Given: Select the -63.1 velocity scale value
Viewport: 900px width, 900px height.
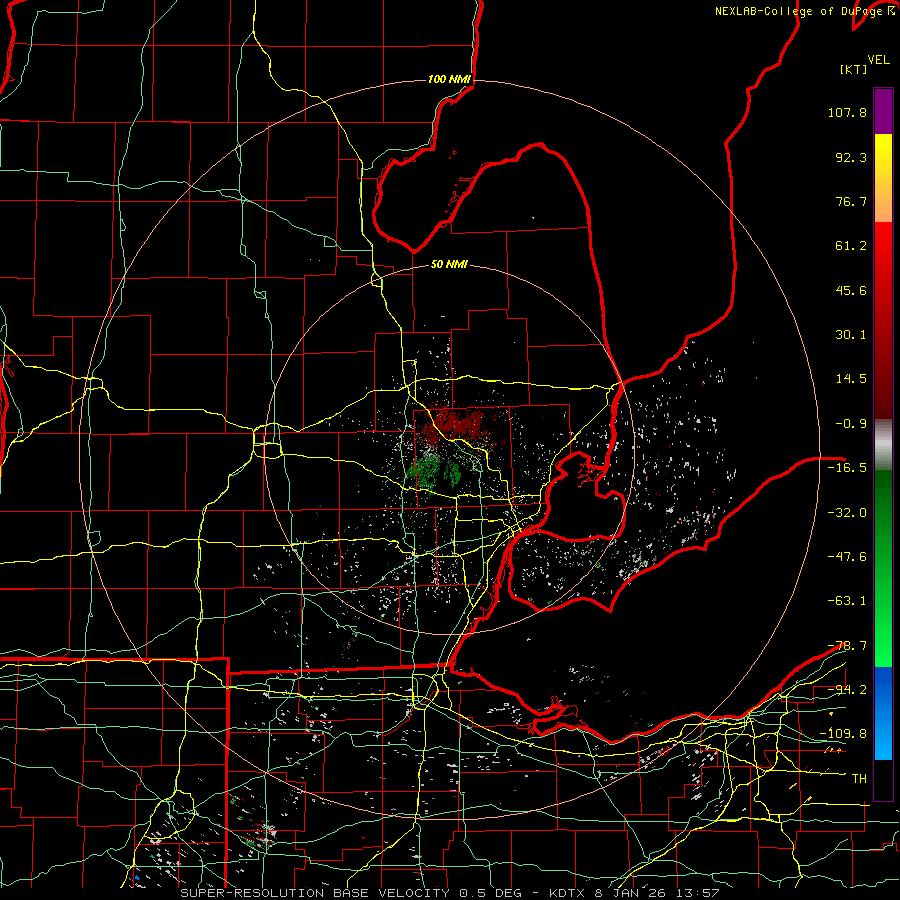Looking at the screenshot, I should click(847, 601).
